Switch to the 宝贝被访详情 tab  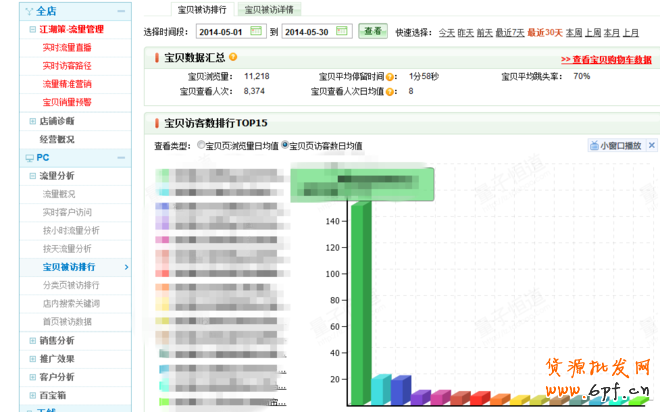point(271,9)
